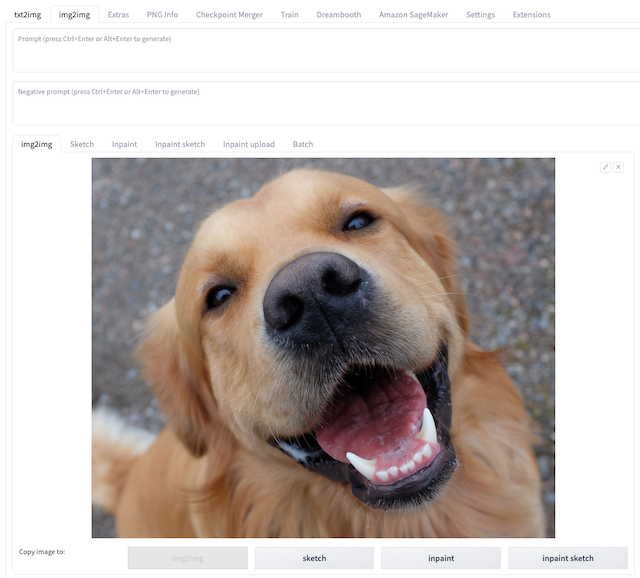Remove the dog image with the X icon
Viewport: 640px width, 578px height.
pos(618,167)
